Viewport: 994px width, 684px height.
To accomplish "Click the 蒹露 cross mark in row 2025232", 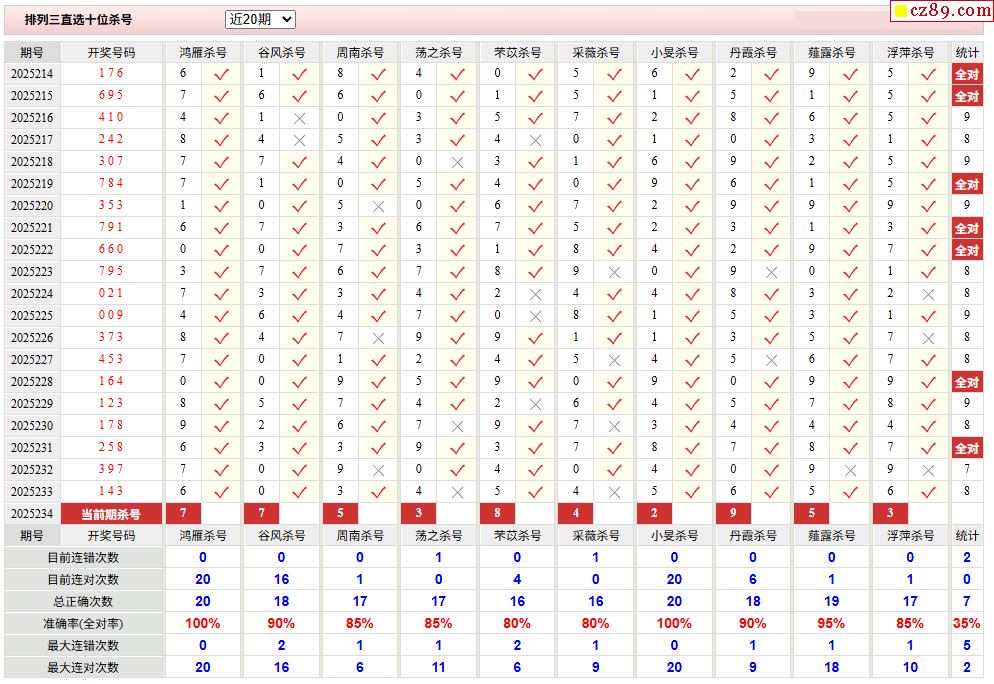I will coord(850,470).
